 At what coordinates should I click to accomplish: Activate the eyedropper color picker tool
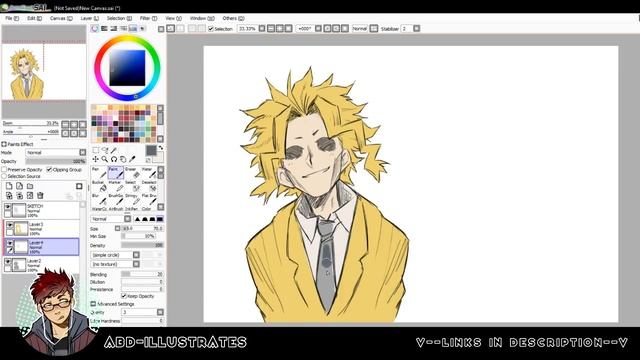tap(132, 159)
